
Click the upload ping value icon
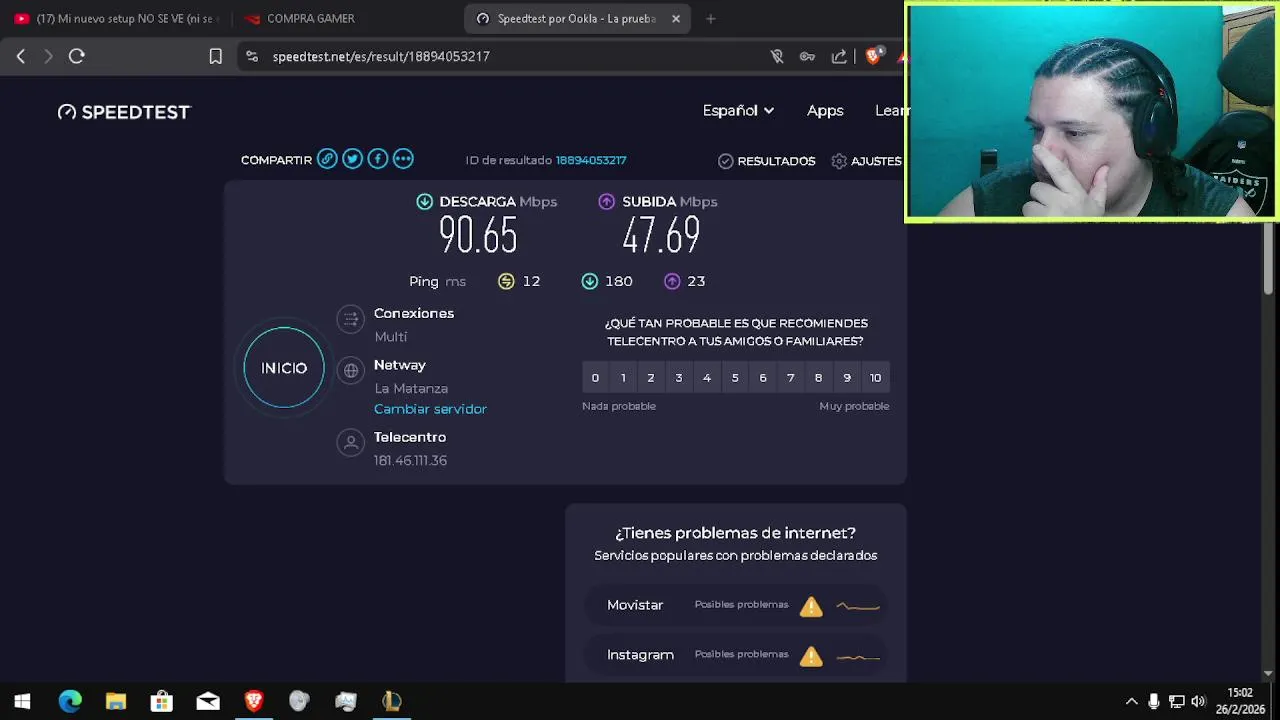coord(672,281)
